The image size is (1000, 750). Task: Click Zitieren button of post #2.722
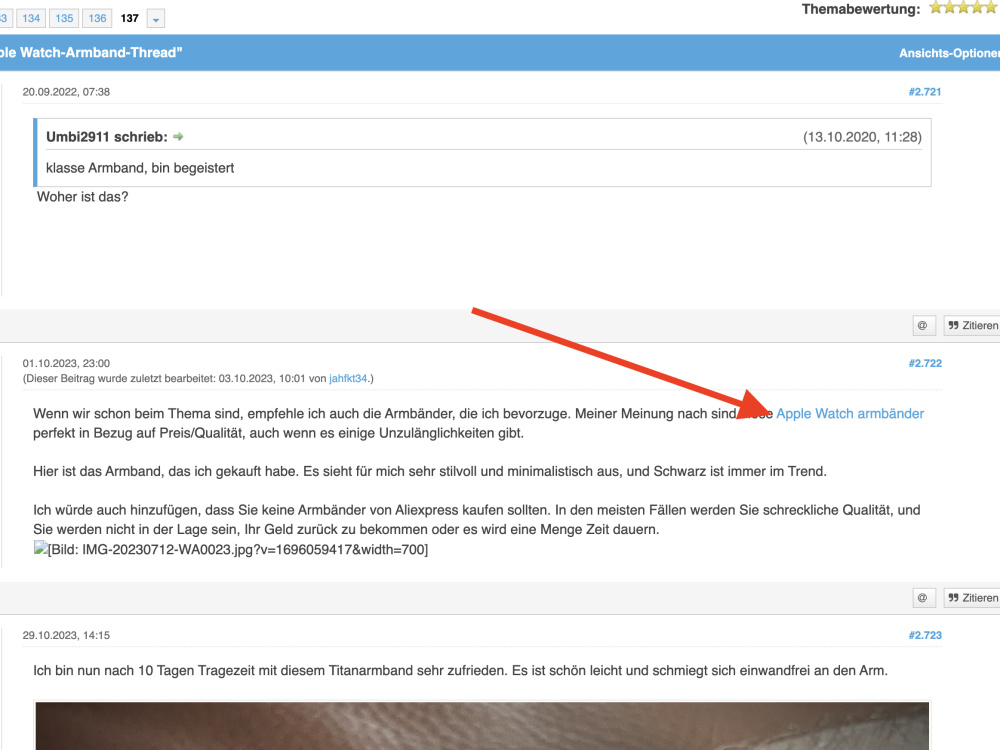tap(972, 598)
